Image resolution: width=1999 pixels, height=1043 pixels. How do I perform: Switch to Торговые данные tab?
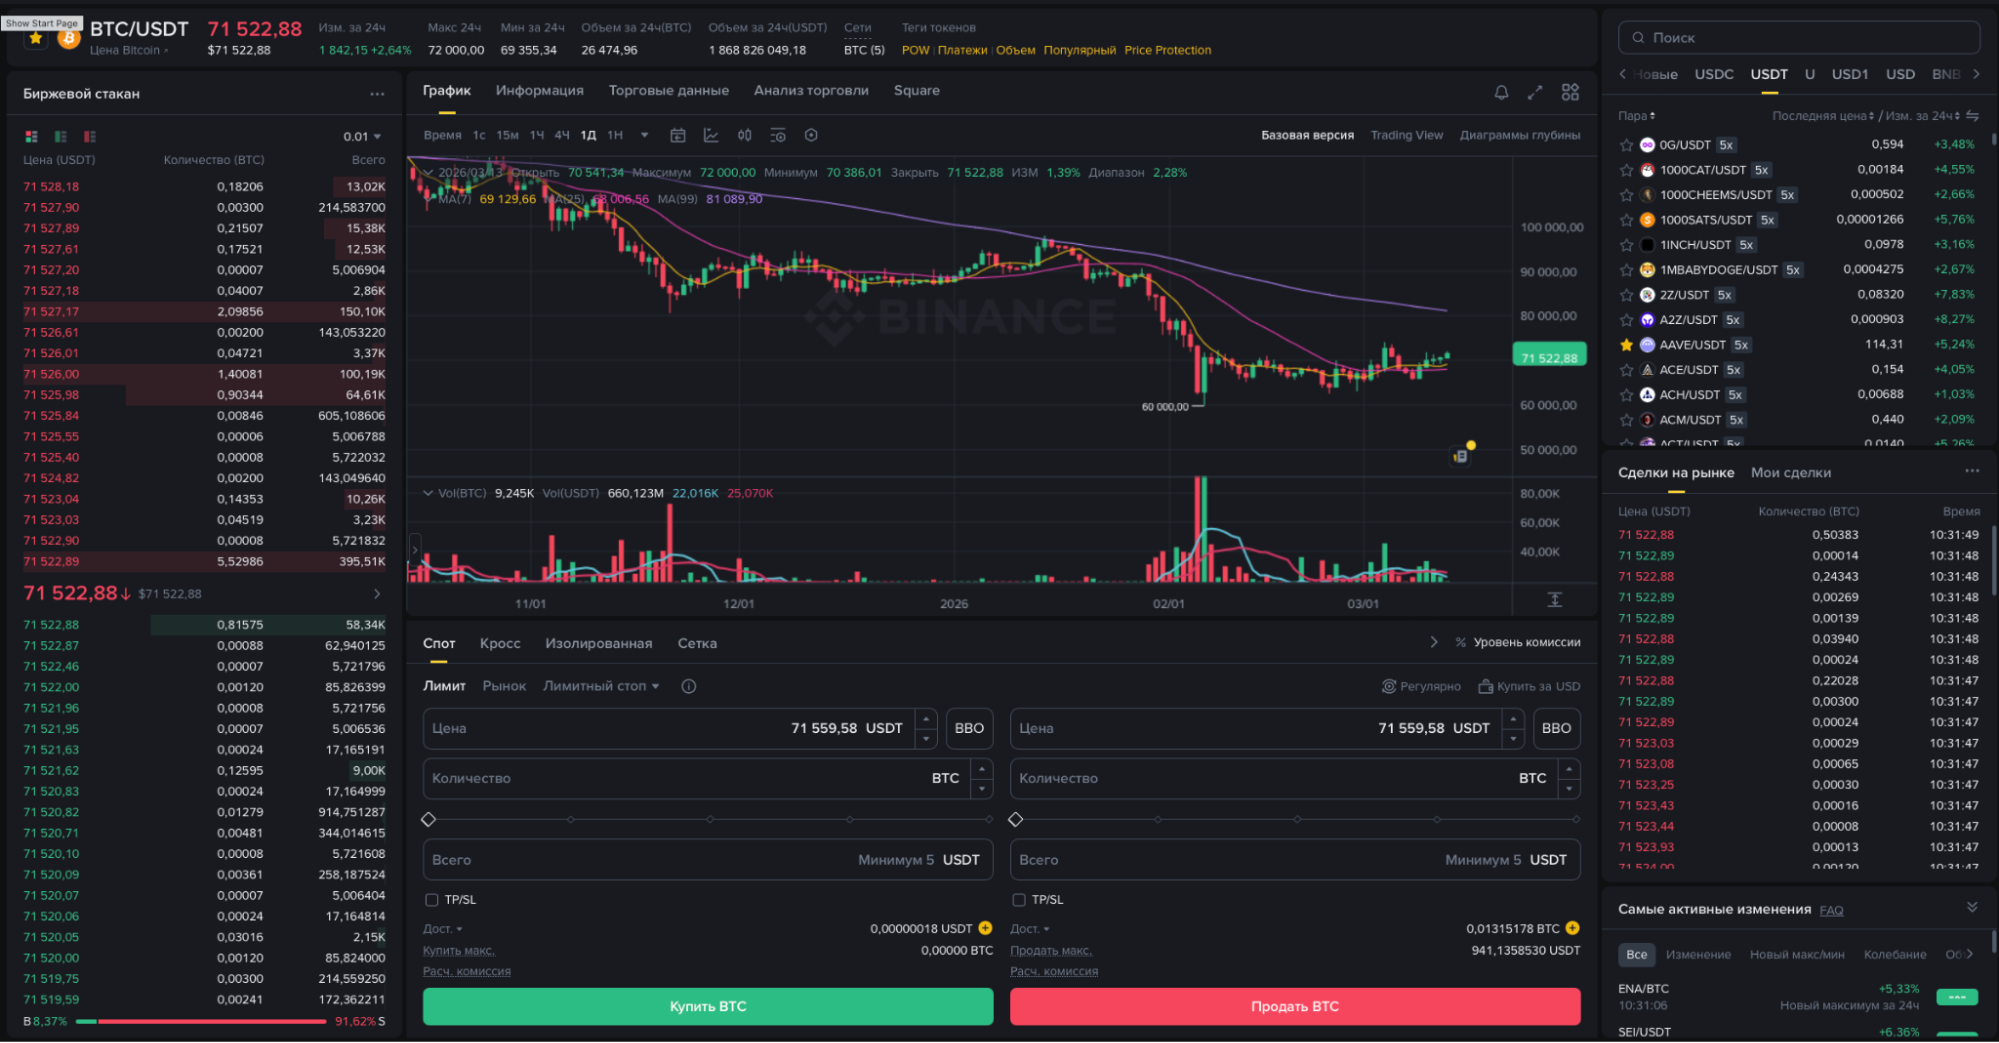[x=668, y=91]
